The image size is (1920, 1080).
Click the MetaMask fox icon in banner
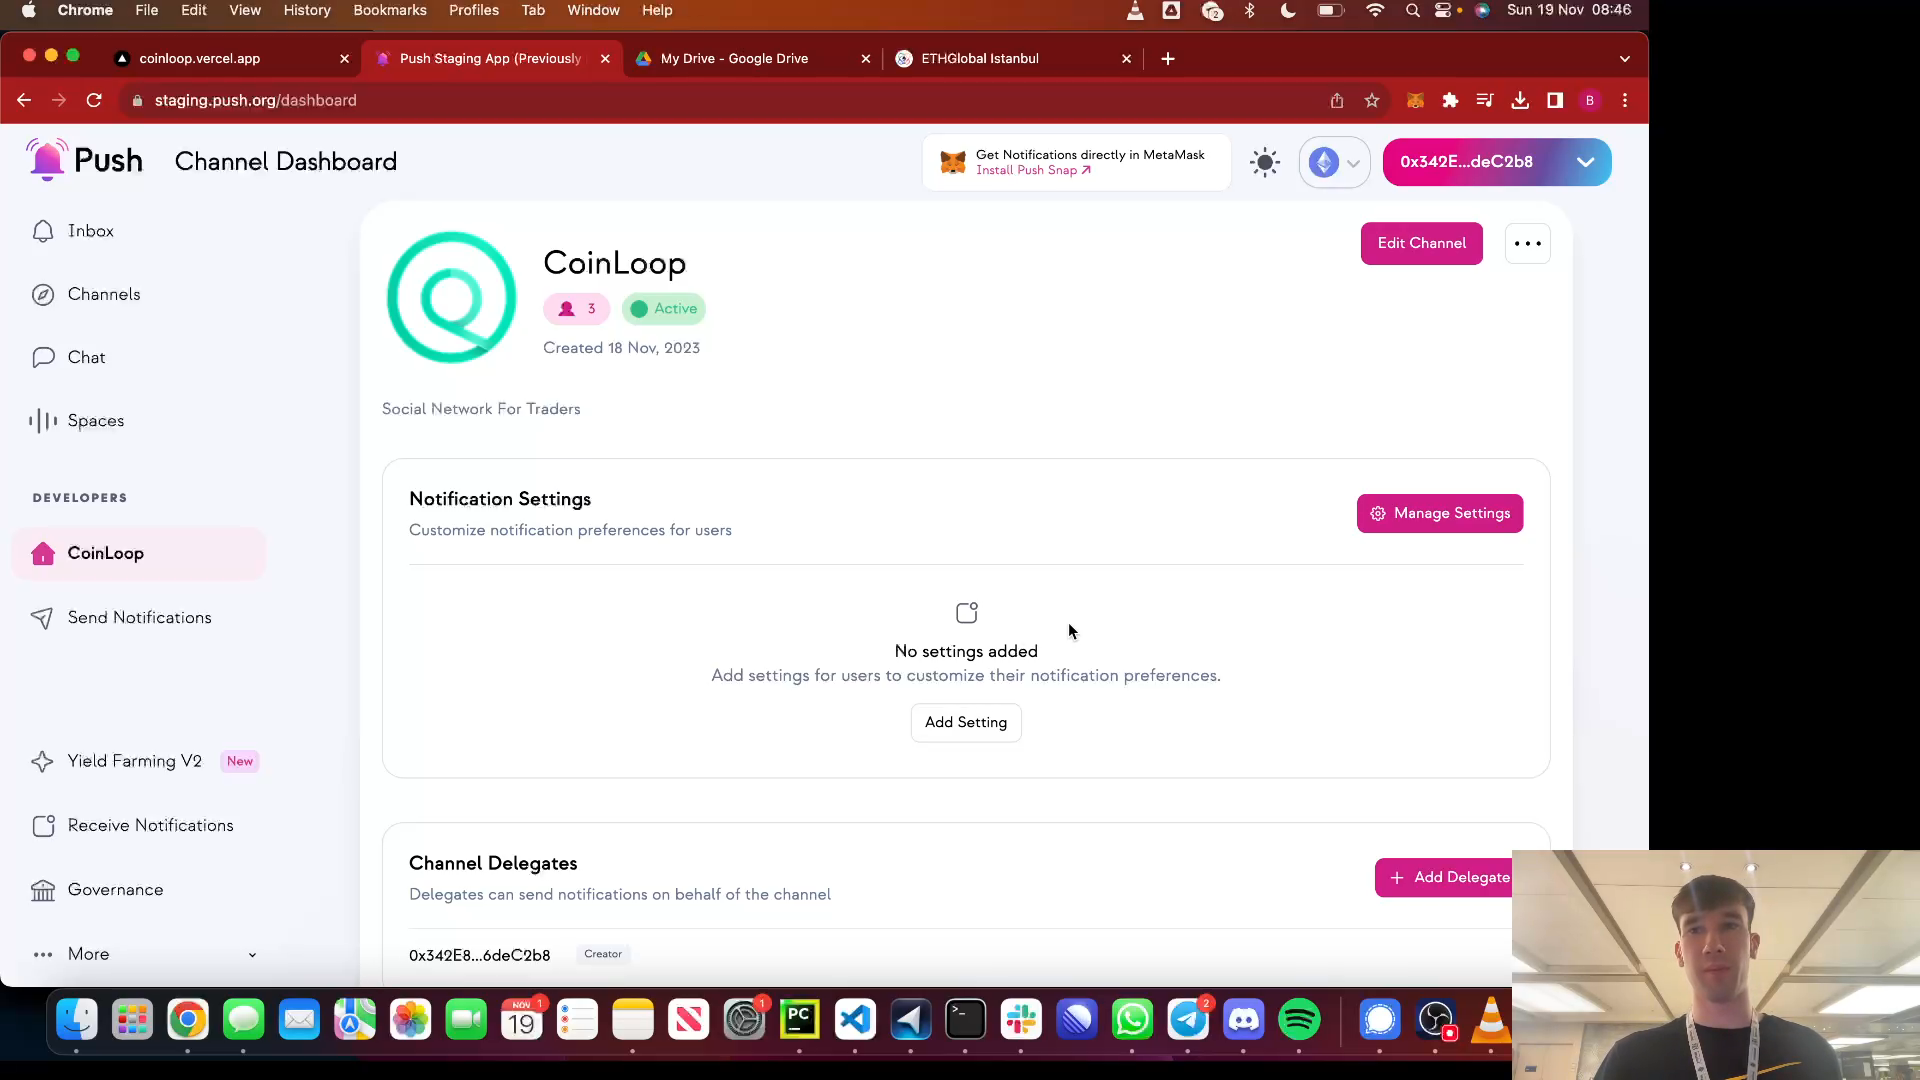[953, 162]
